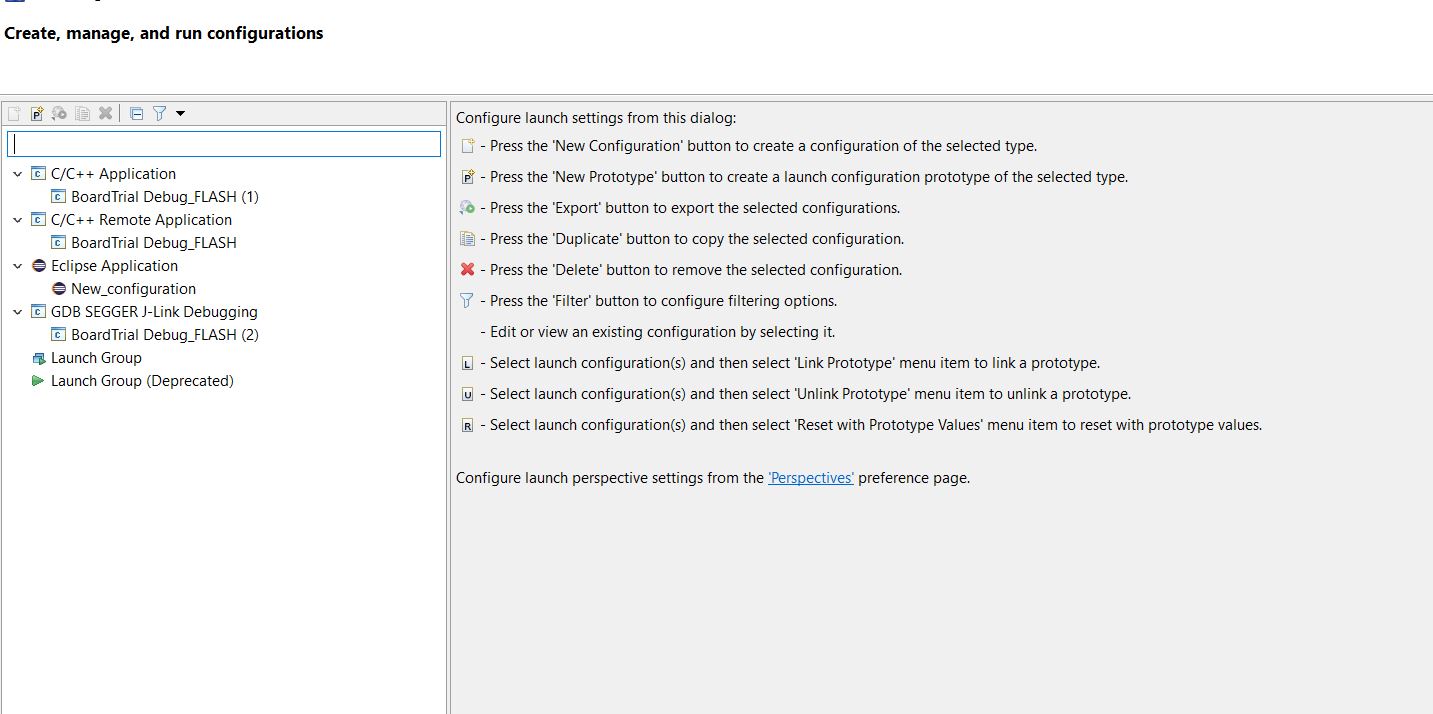Select BoardTrial Debug_FLASH (1) configuration

(165, 196)
